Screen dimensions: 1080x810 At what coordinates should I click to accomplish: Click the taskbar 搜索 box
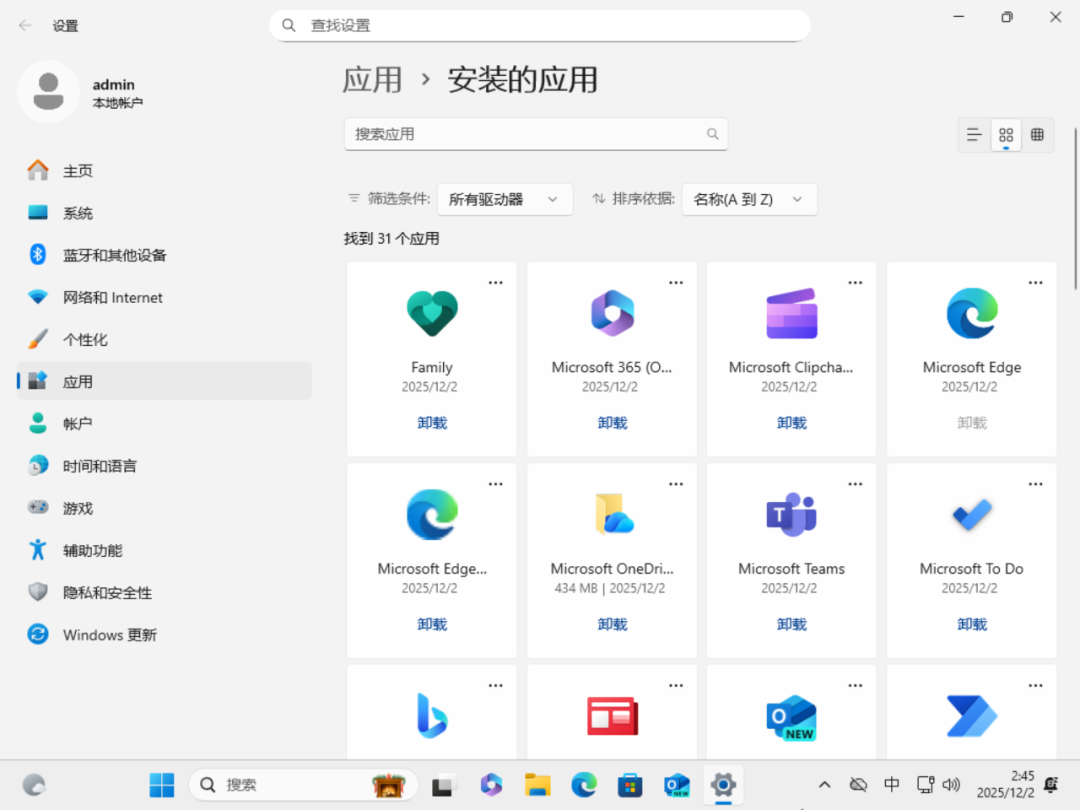(303, 785)
